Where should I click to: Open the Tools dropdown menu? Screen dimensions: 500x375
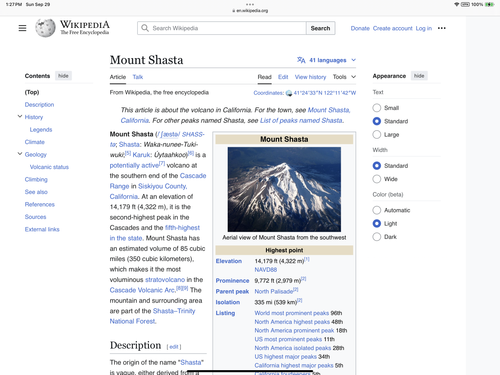pos(344,77)
